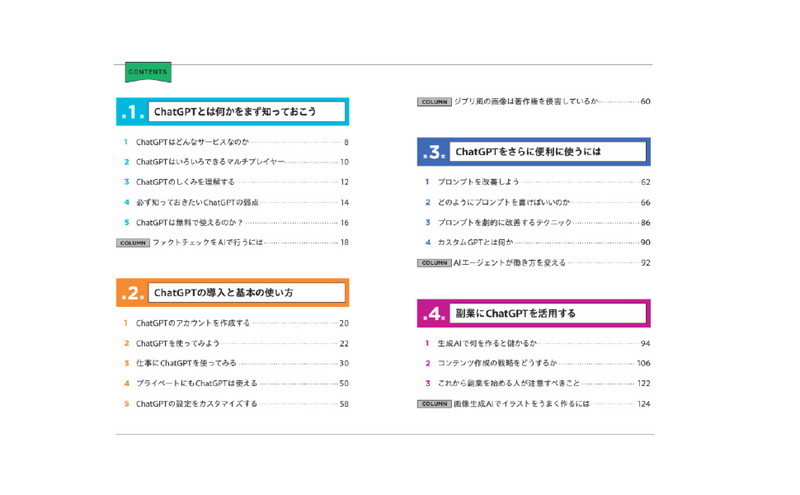
Task: Open entry ChatGPTのしくみを理解する
Action: tap(185, 182)
